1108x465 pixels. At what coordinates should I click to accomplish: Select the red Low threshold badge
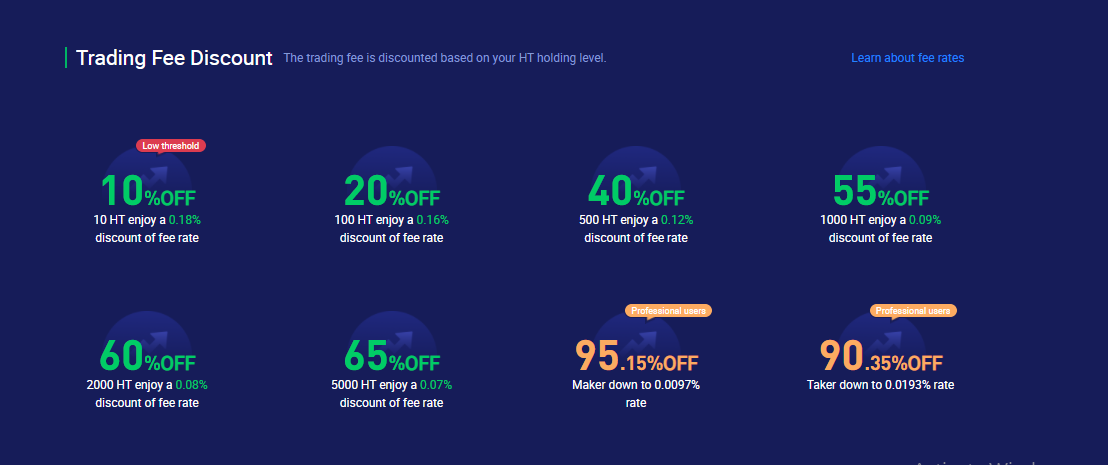coord(171,146)
